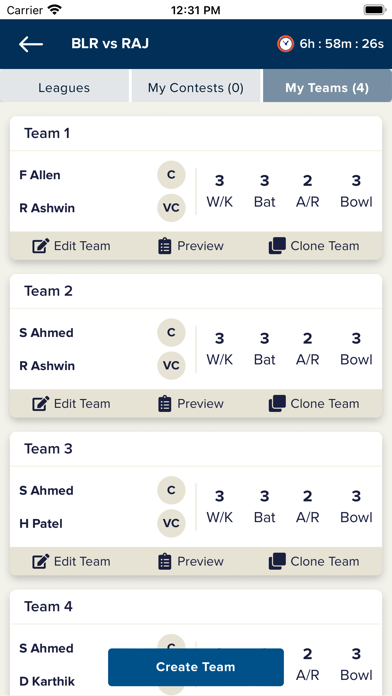
Task: Click Edit Team label on Team 3
Action: point(82,562)
